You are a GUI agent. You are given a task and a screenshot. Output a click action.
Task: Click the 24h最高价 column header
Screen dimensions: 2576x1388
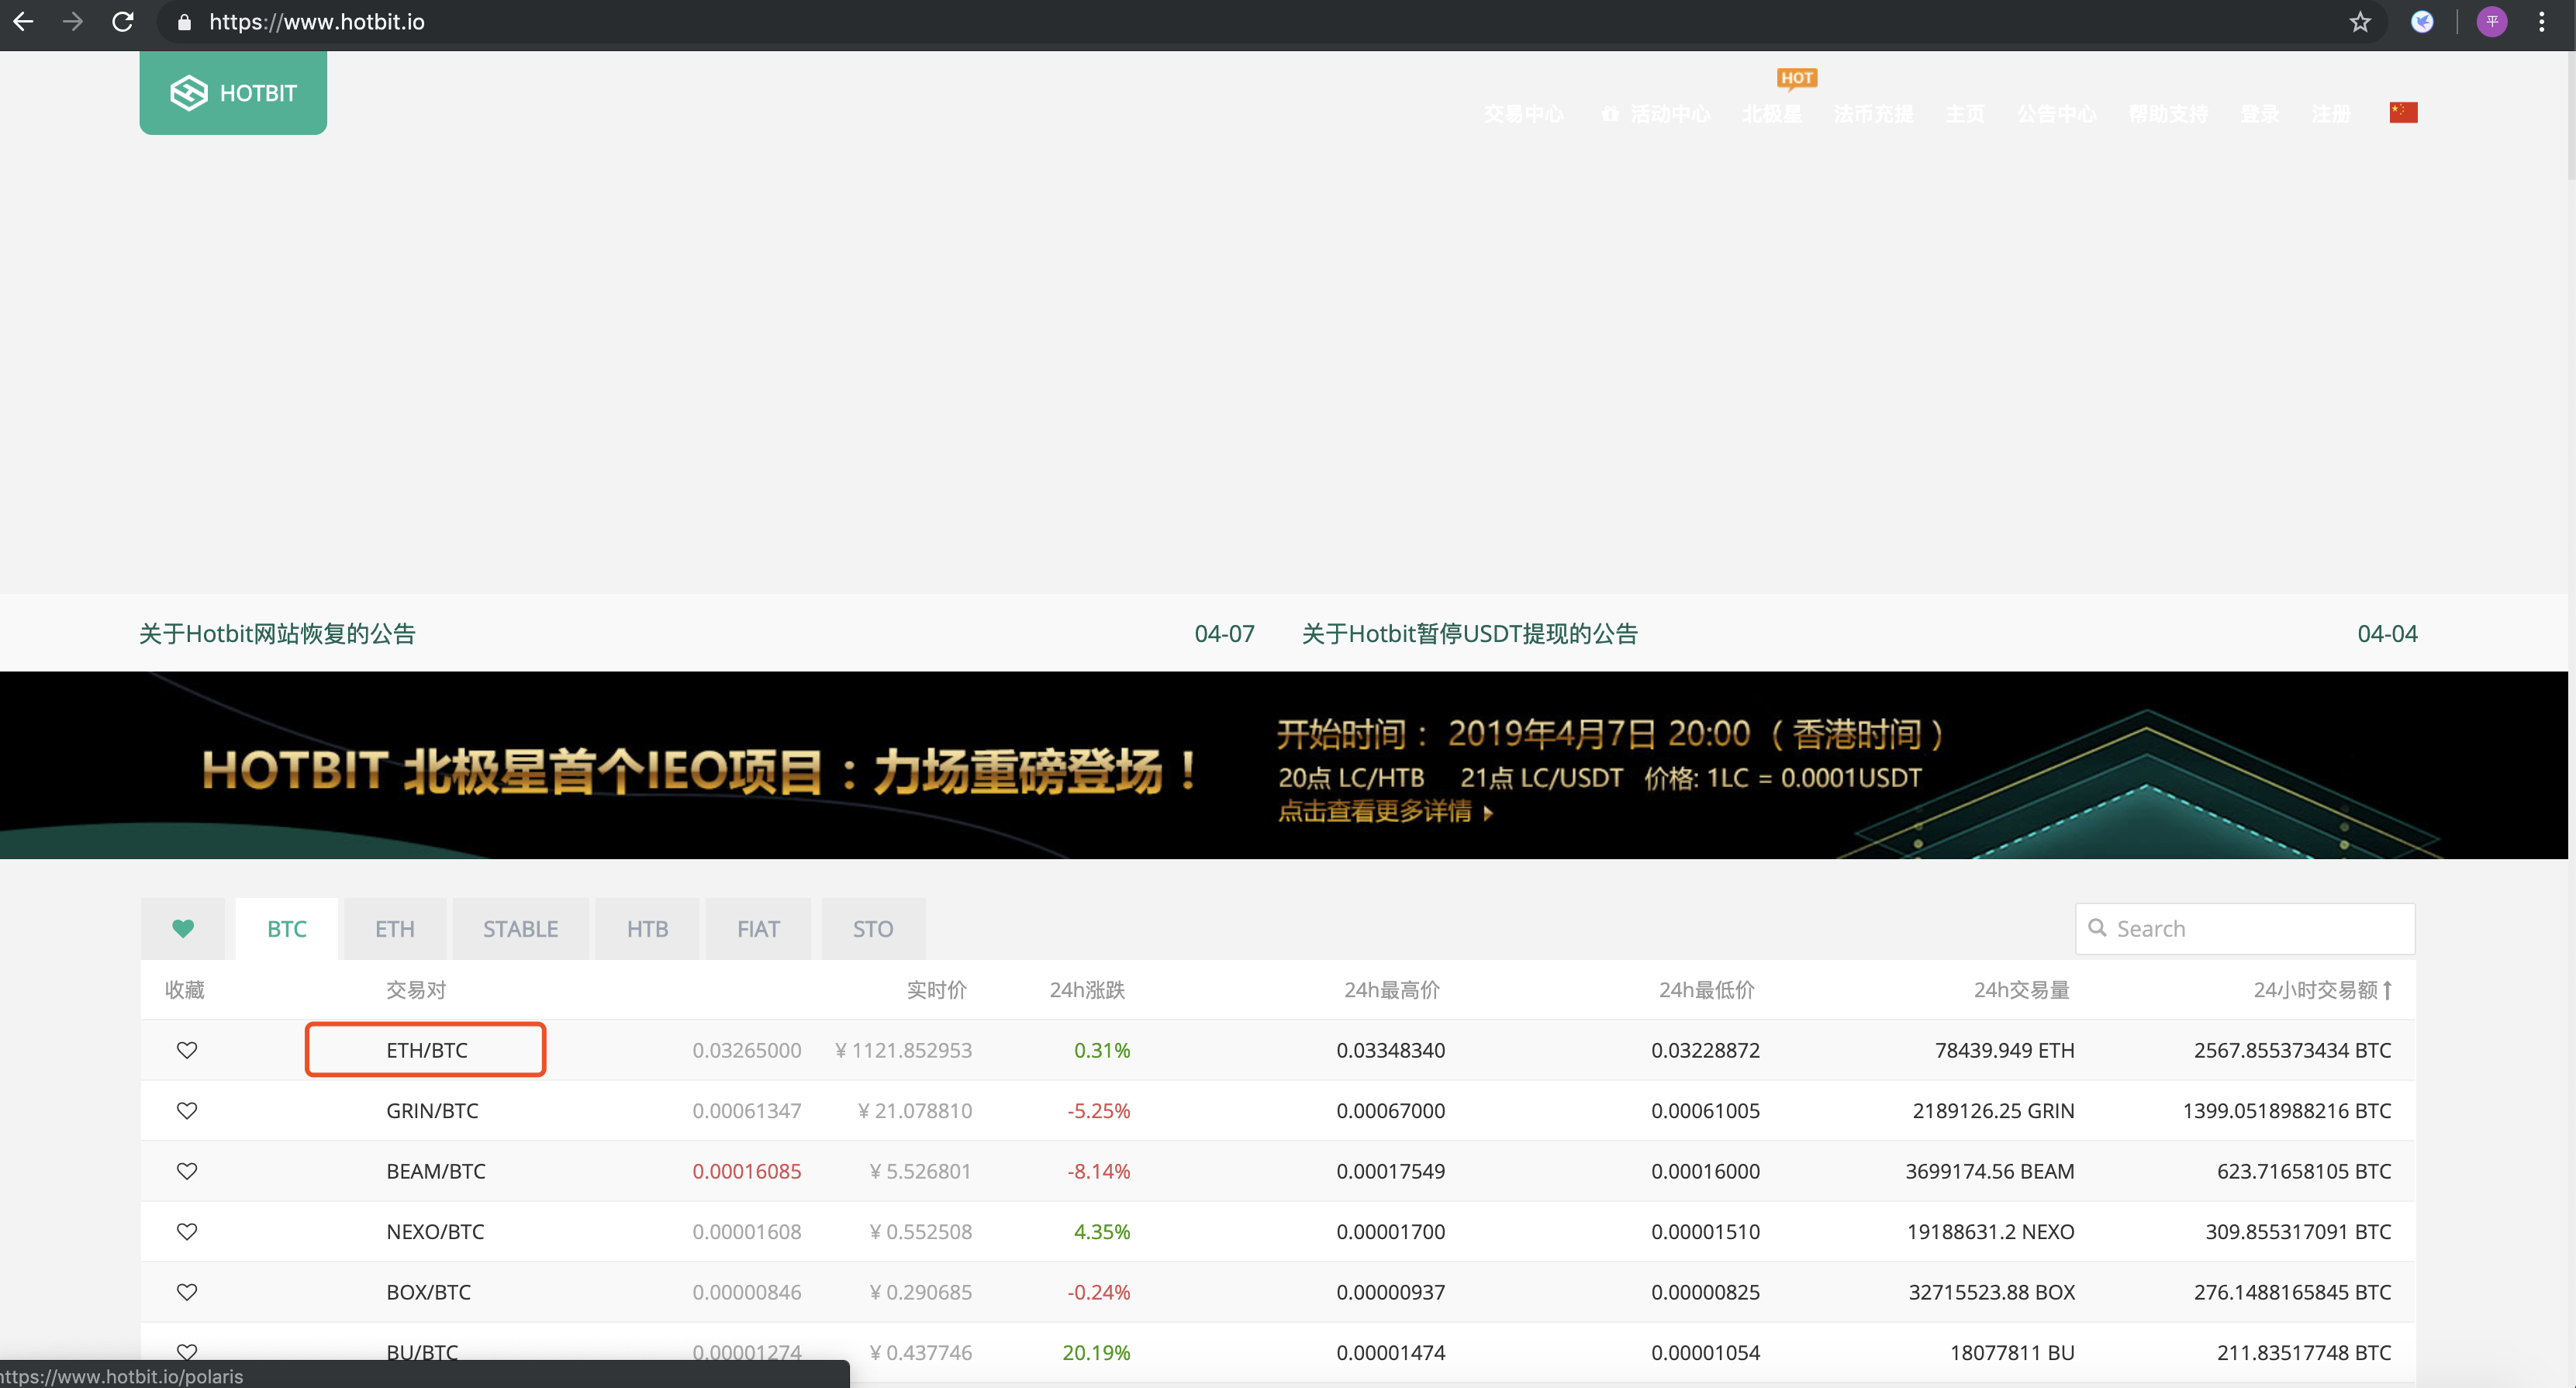coord(1391,990)
